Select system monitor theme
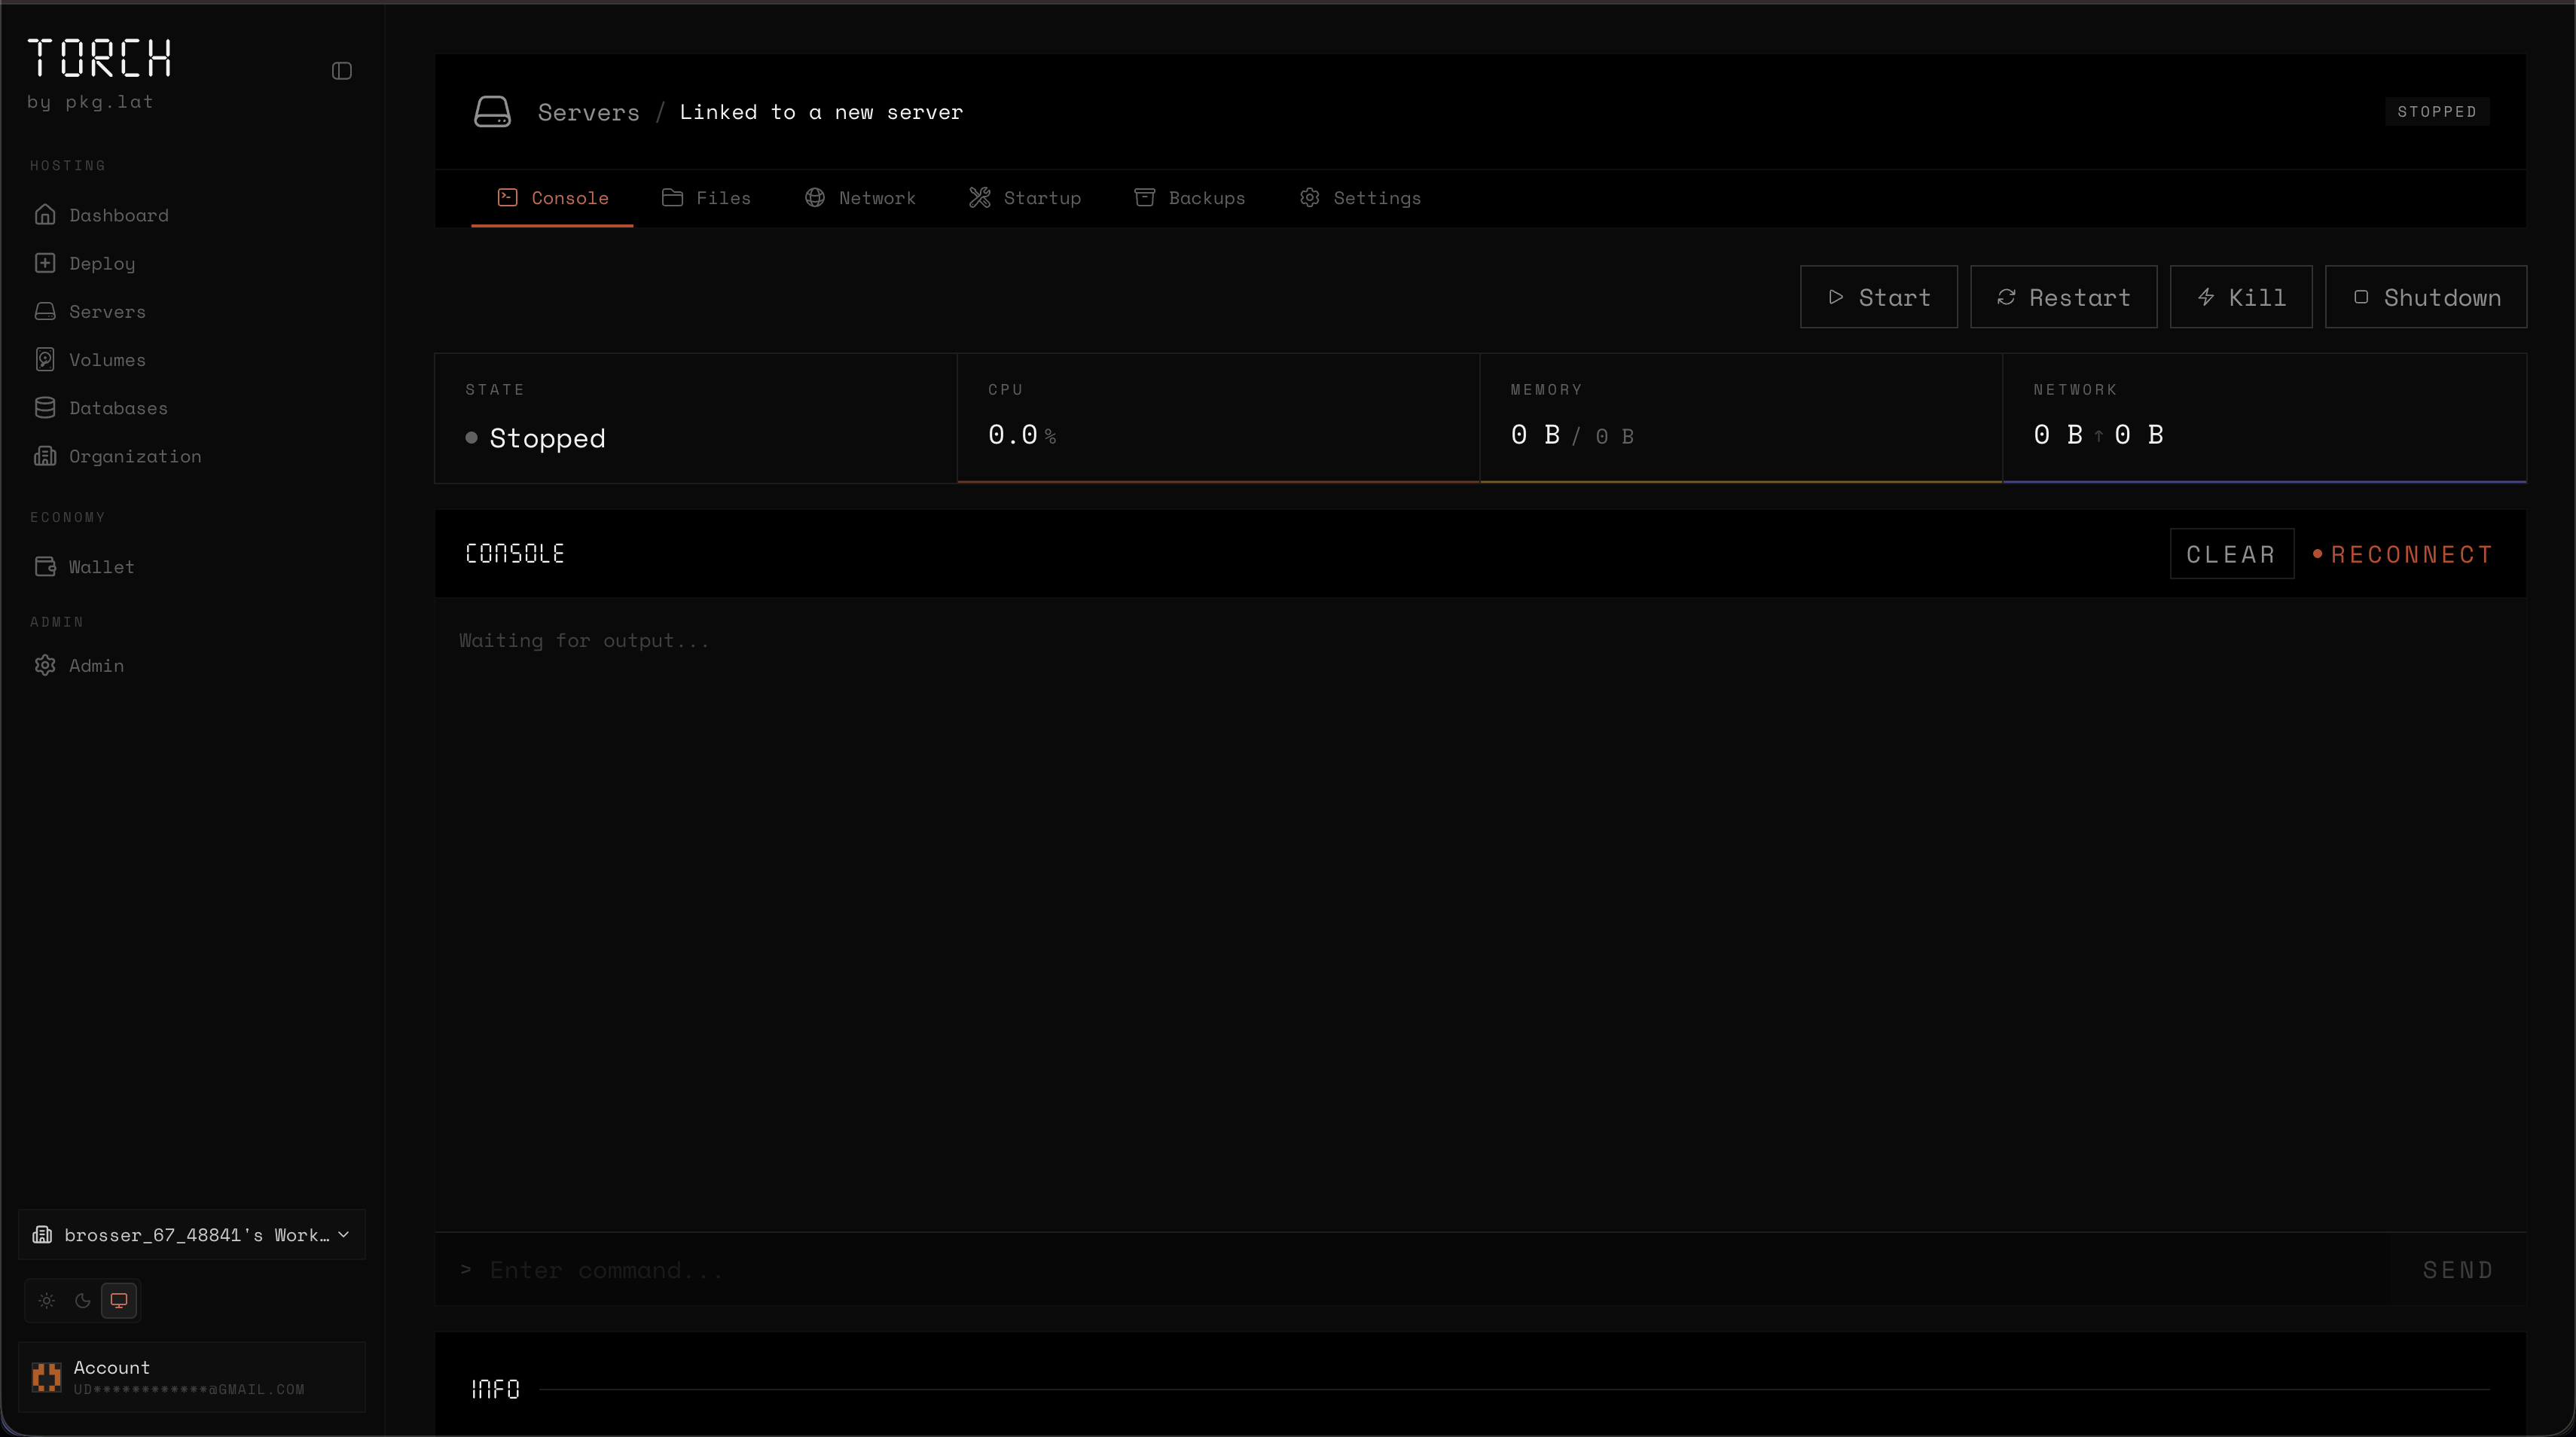The height and width of the screenshot is (1437, 2576). click(x=119, y=1301)
